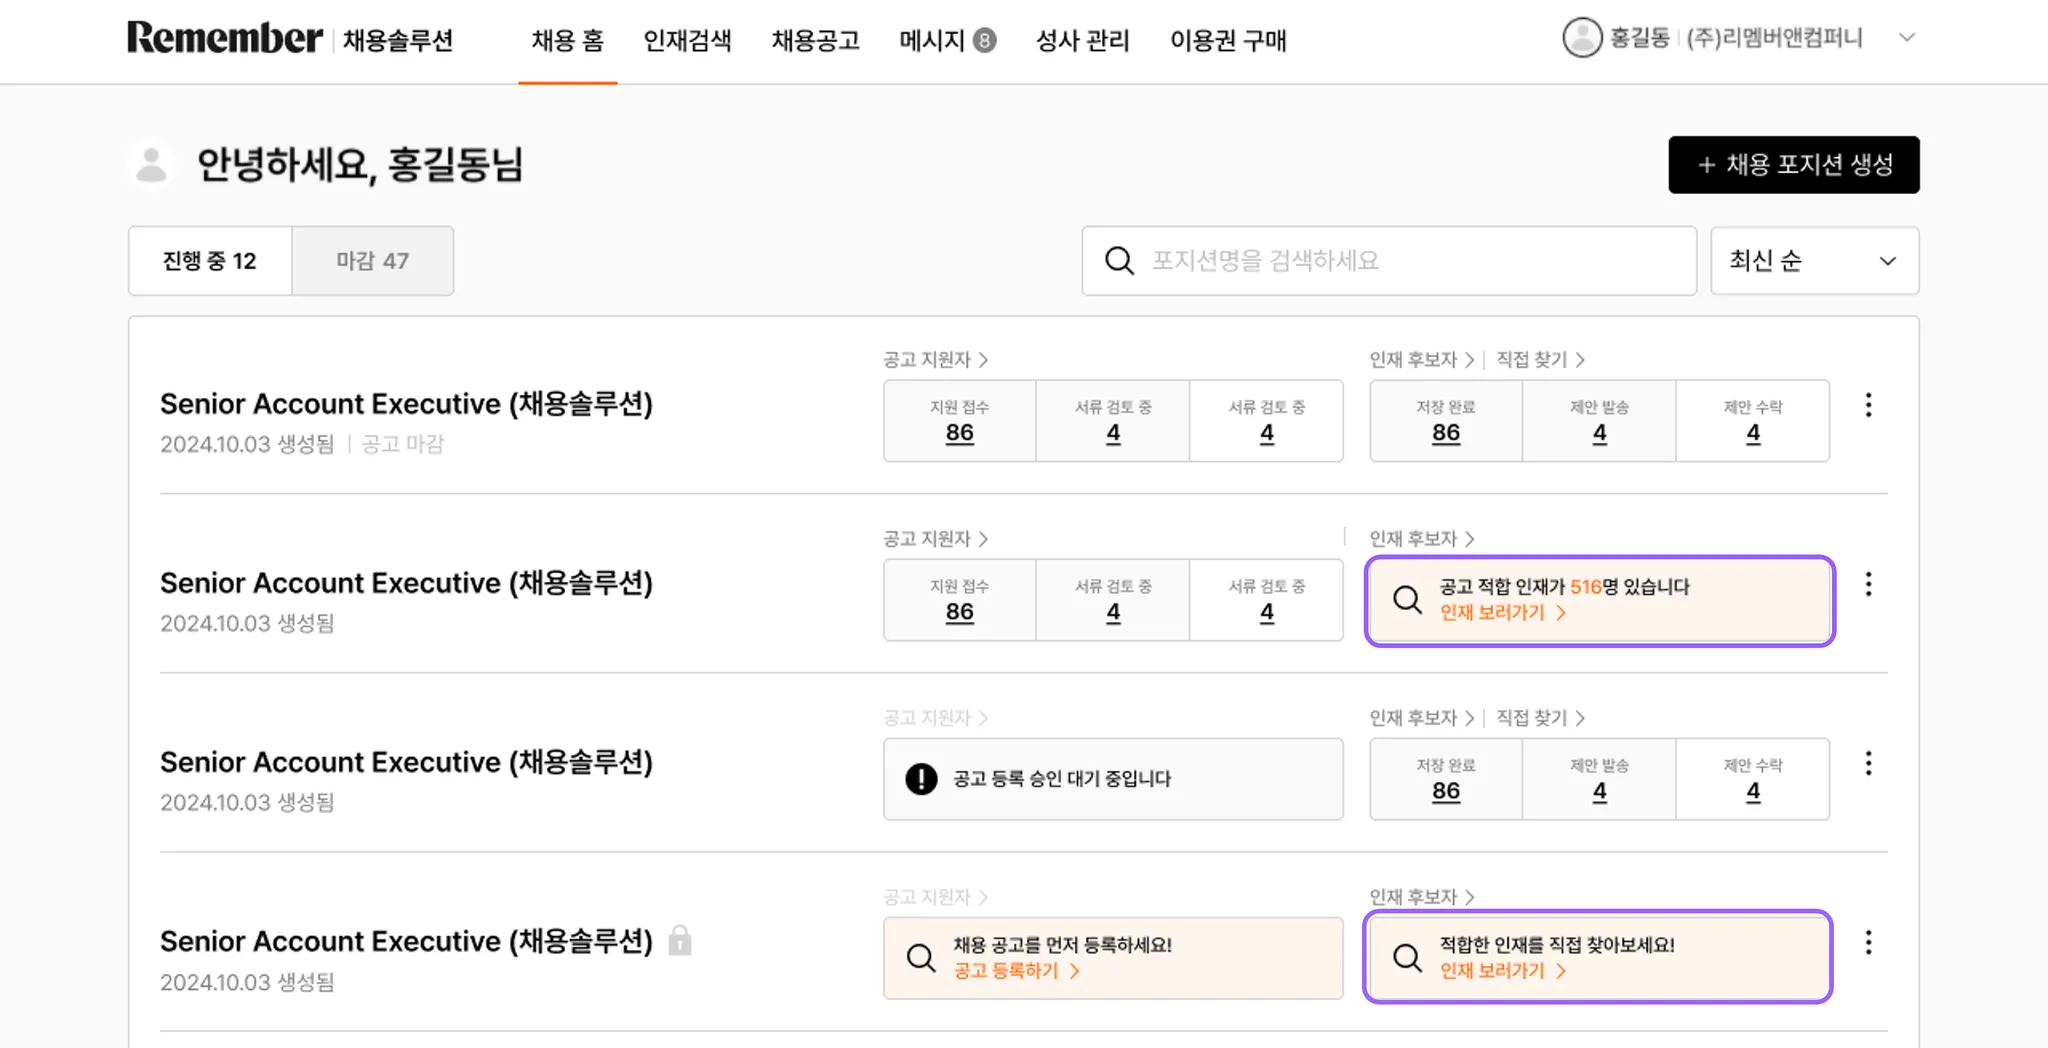Click 인재 보러가기 in 적합한 인재를 직접 찾아보세요 banner
This screenshot has width=2048, height=1048.
click(x=1502, y=970)
